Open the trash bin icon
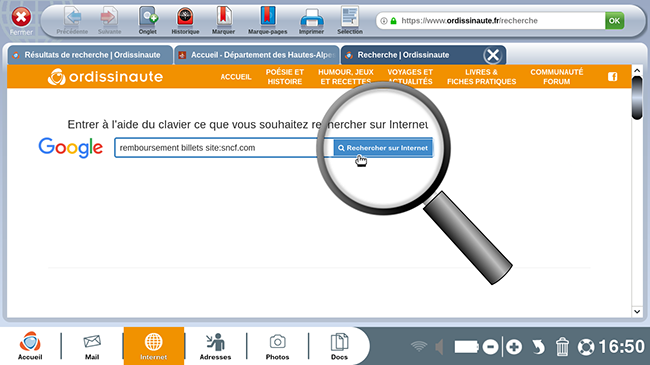Image resolution: width=650 pixels, height=365 pixels. pyautogui.click(x=562, y=347)
